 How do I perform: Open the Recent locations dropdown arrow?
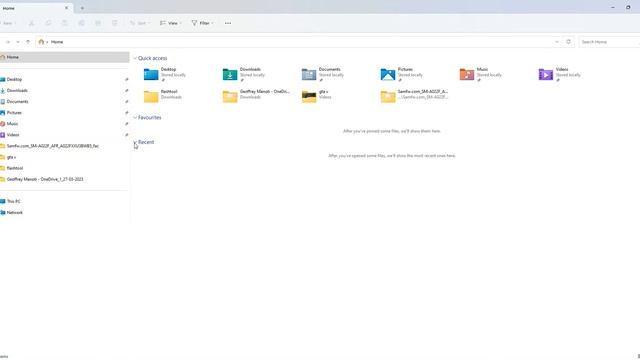pyautogui.click(x=18, y=42)
